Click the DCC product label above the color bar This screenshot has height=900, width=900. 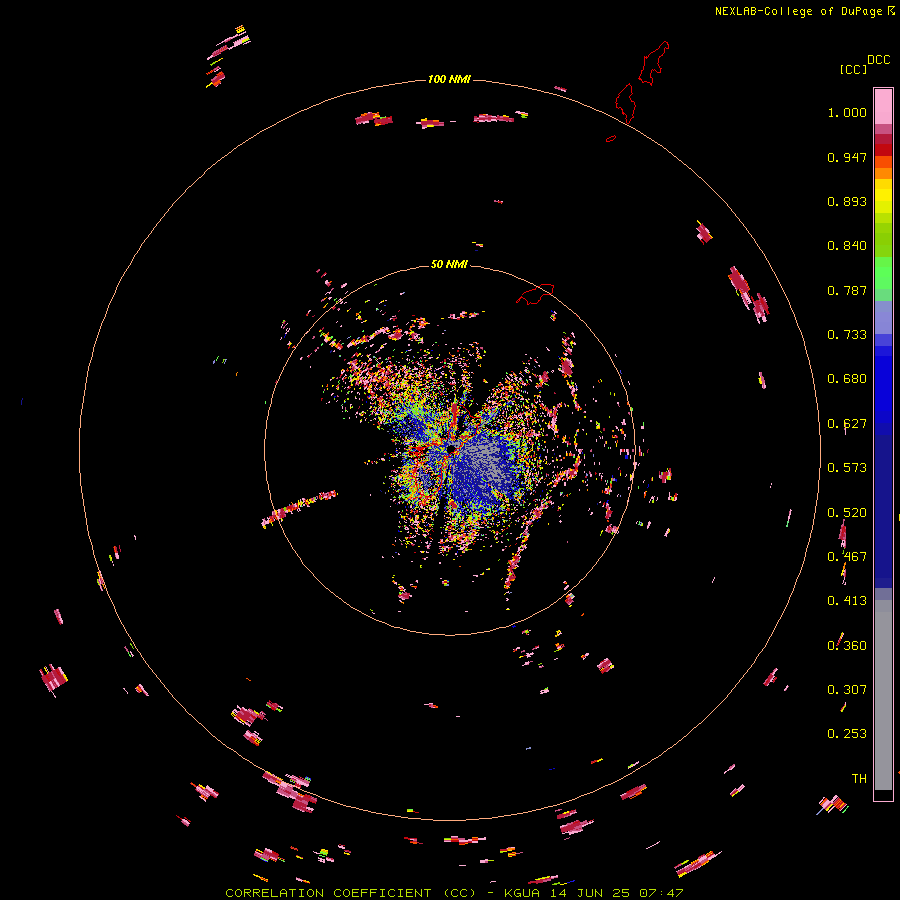[x=879, y=60]
